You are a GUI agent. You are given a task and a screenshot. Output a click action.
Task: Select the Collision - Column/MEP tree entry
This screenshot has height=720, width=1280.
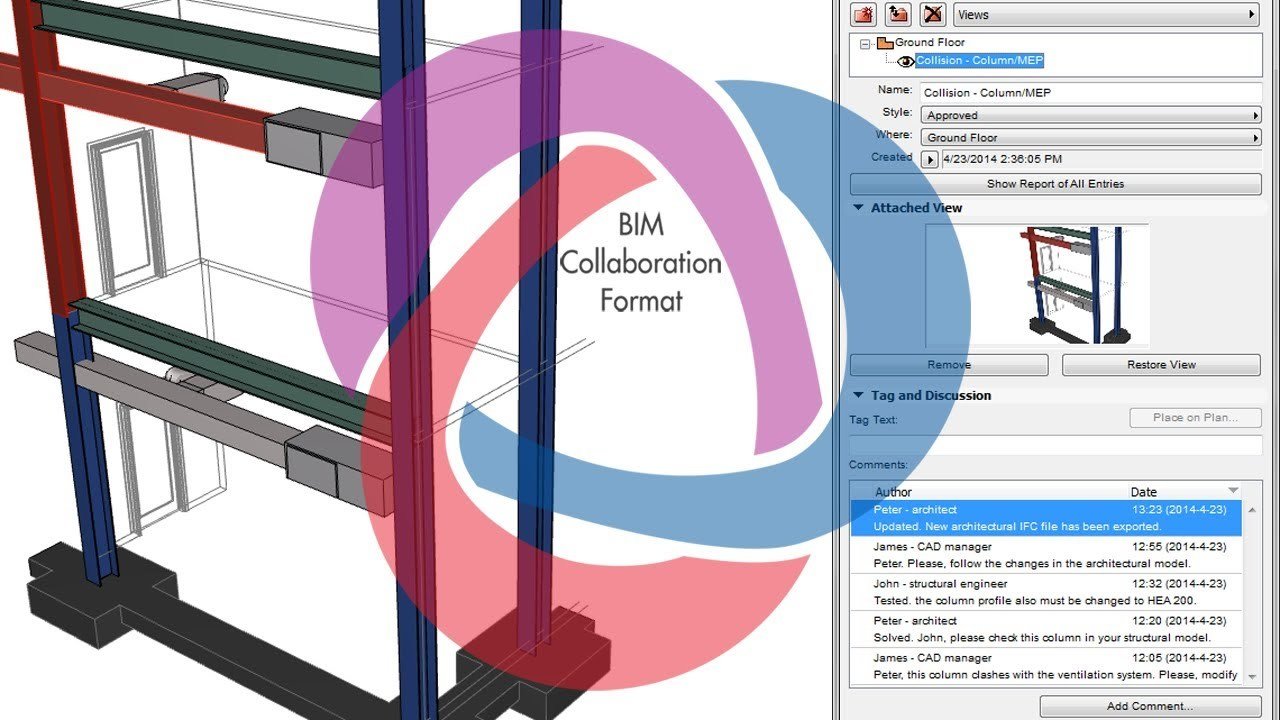pos(980,61)
